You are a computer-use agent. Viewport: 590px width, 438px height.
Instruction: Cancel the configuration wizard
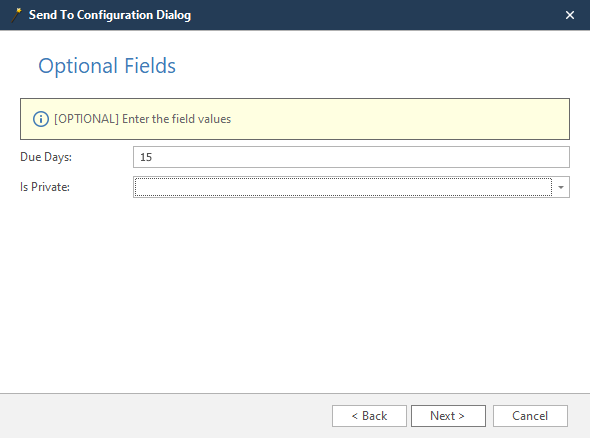pyautogui.click(x=530, y=416)
